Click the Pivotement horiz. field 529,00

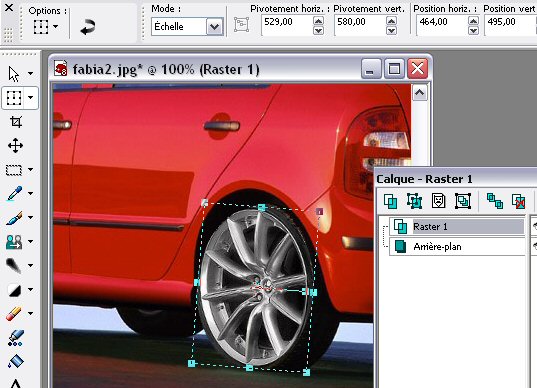(x=287, y=25)
